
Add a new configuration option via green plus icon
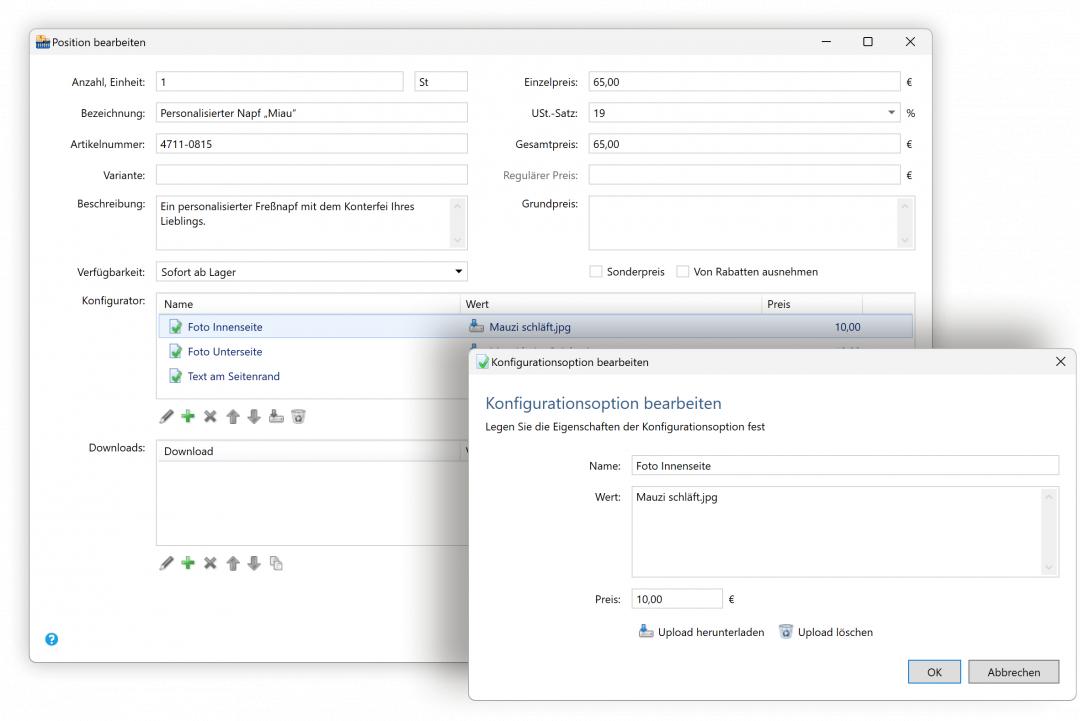tap(187, 416)
